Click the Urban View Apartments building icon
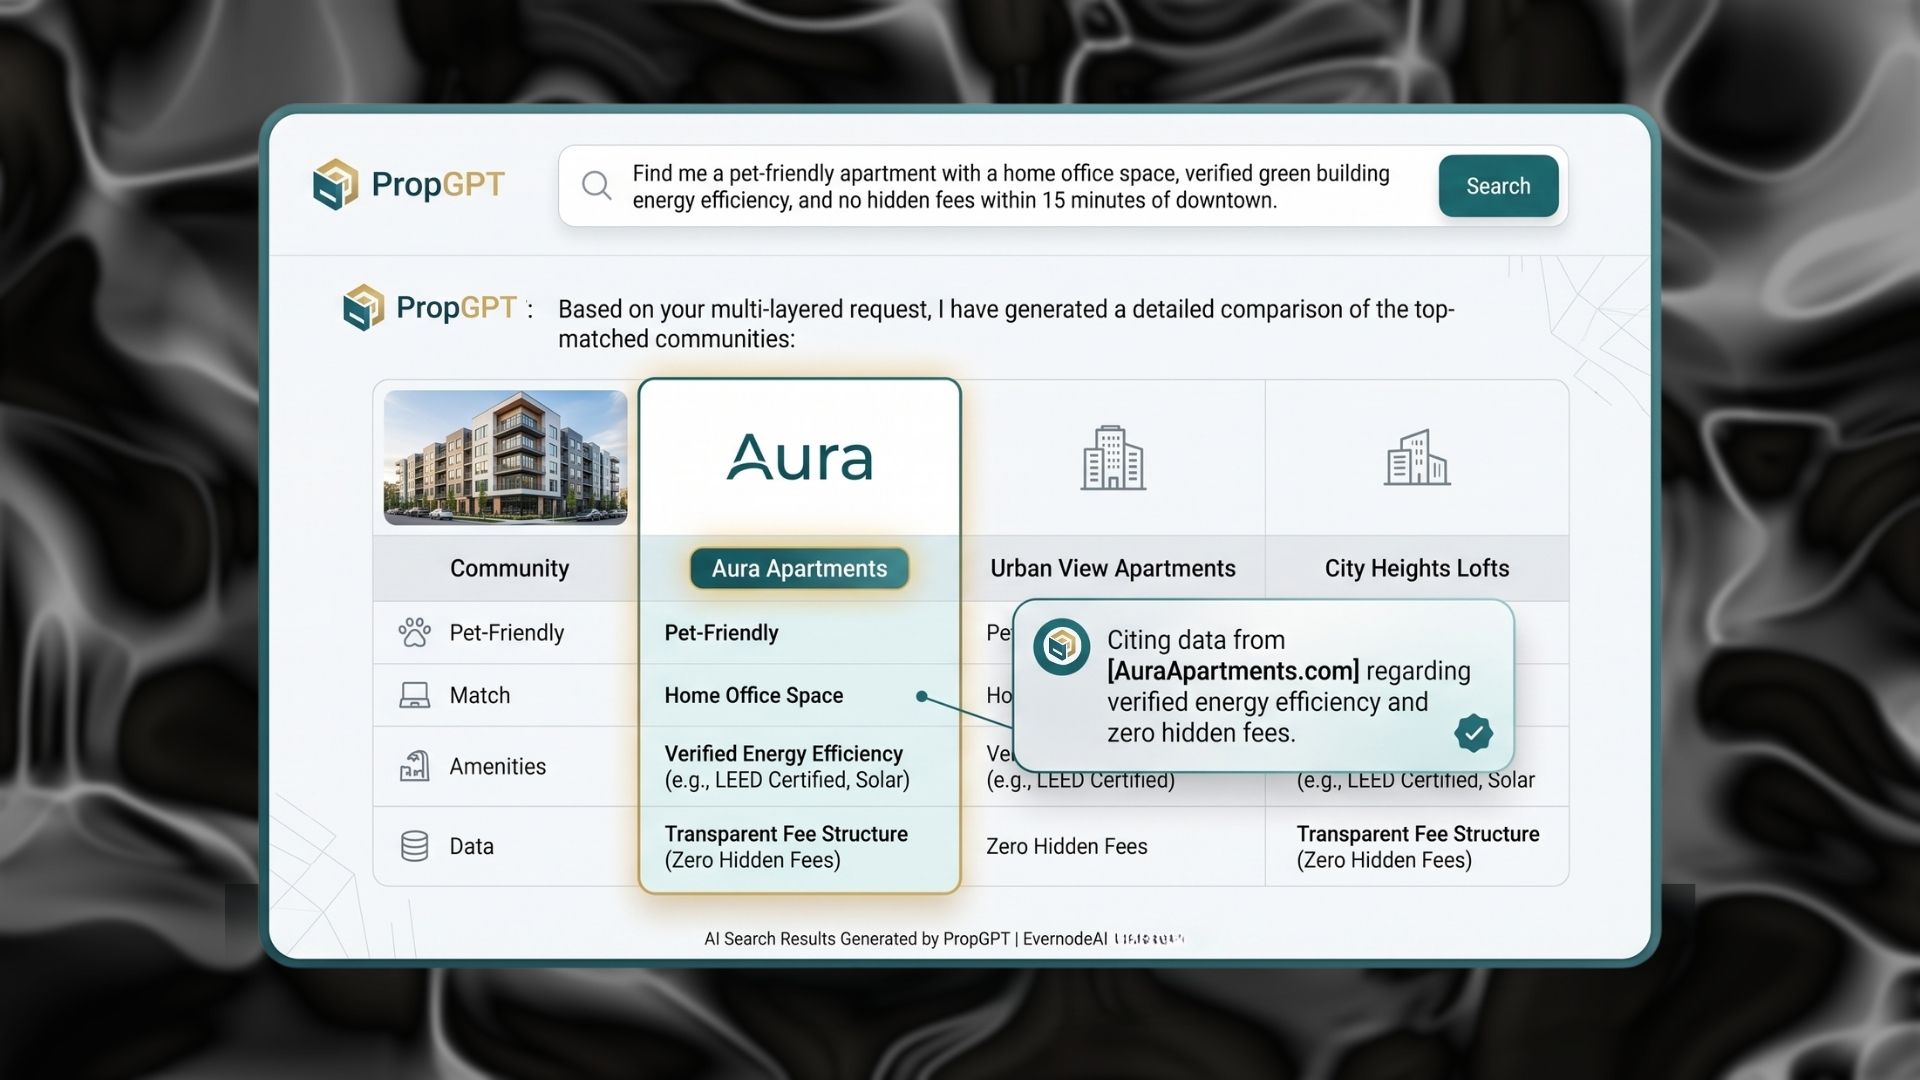Viewport: 1920px width, 1080px height. coord(1113,458)
